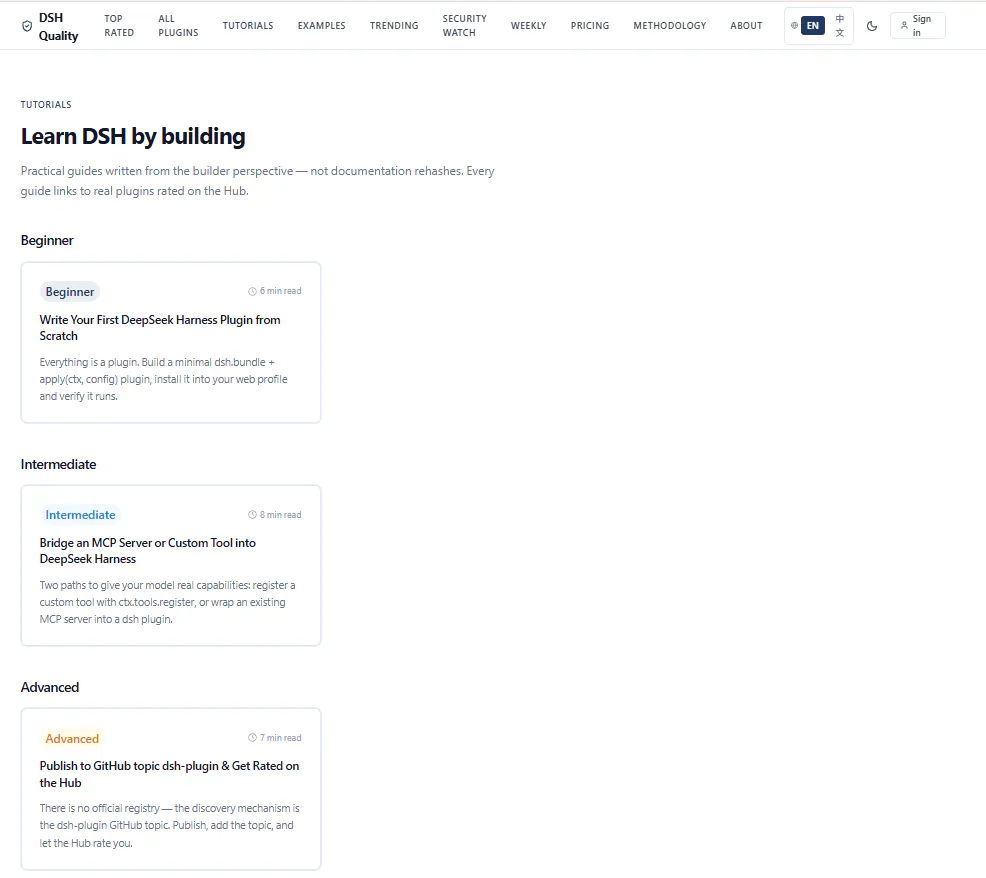Click clock icon next to 6 min read

pos(252,291)
